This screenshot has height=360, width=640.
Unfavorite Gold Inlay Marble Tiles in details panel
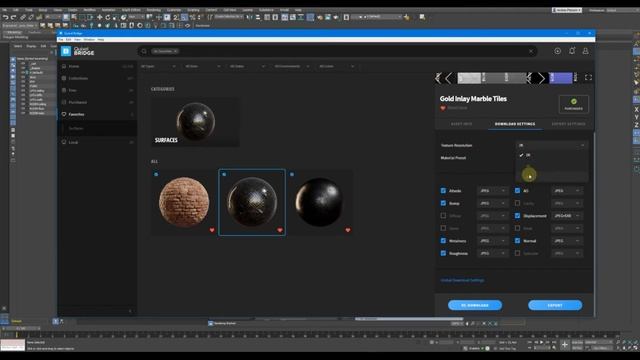point(443,108)
